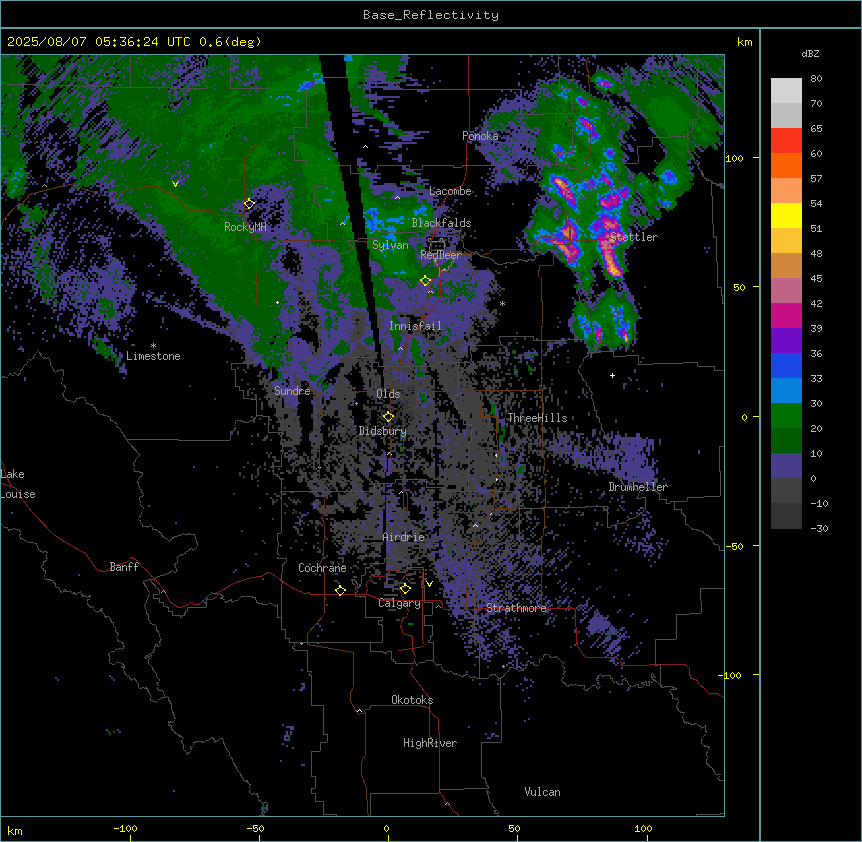The image size is (862, 842).
Task: Click the red 65-60 dBZ legend swatch
Action: pyautogui.click(x=786, y=140)
